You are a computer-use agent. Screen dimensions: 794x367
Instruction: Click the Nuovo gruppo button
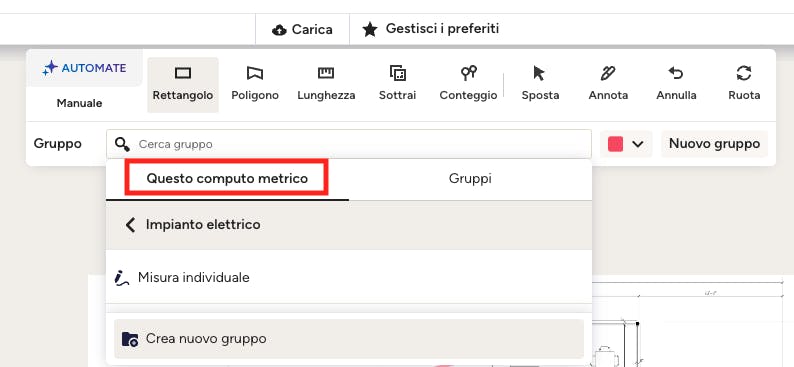[714, 144]
